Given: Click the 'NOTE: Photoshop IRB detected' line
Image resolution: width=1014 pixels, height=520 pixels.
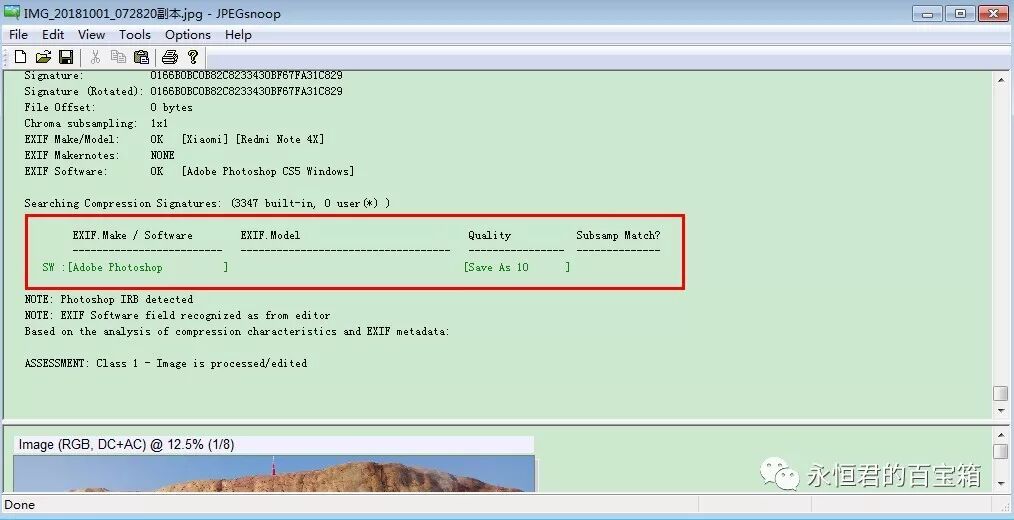Looking at the screenshot, I should pos(109,299).
